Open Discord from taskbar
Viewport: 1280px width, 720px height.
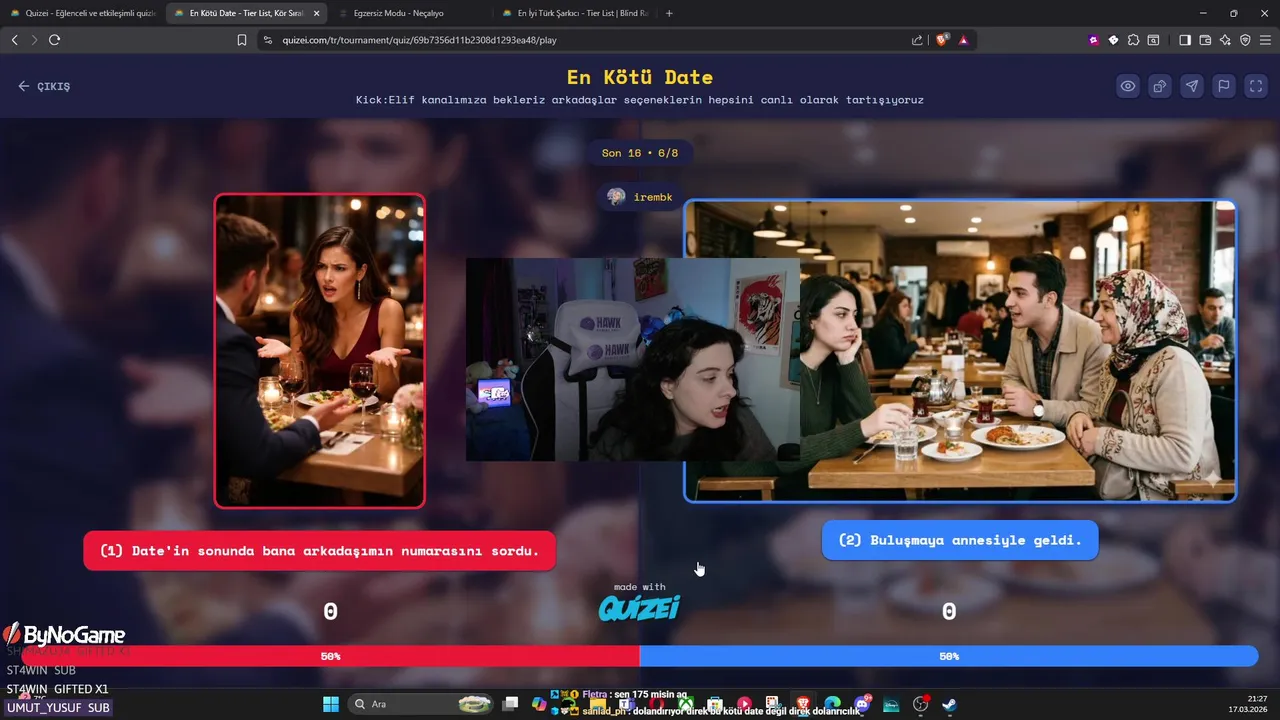[862, 704]
